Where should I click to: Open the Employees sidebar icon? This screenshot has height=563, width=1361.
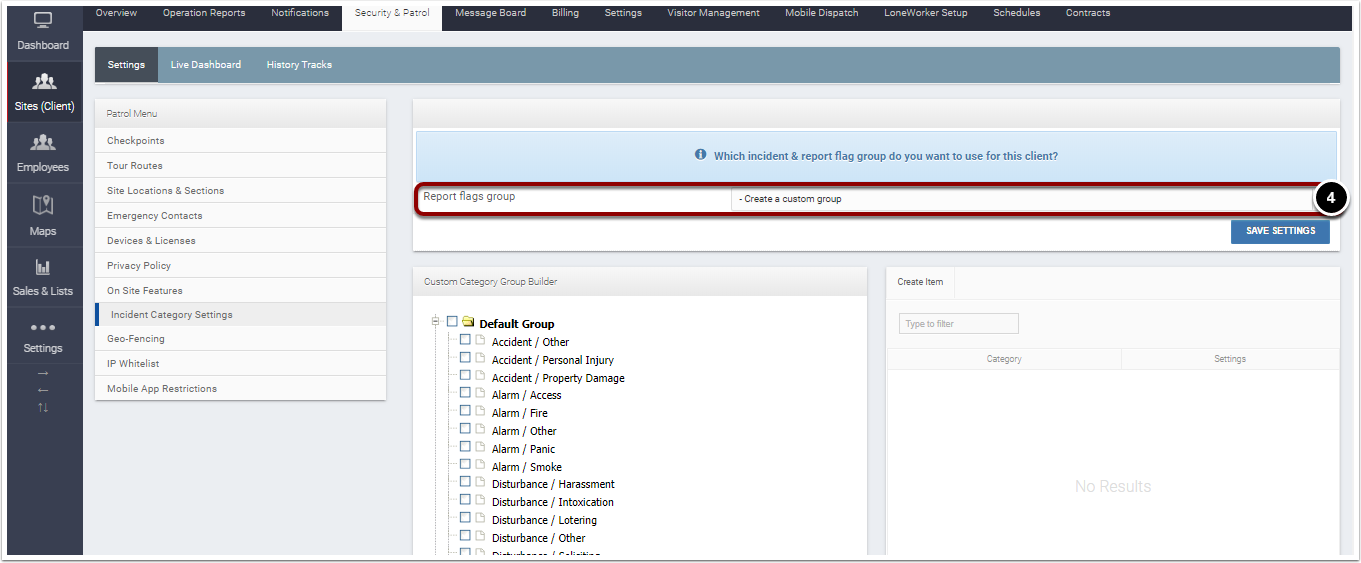[42, 142]
